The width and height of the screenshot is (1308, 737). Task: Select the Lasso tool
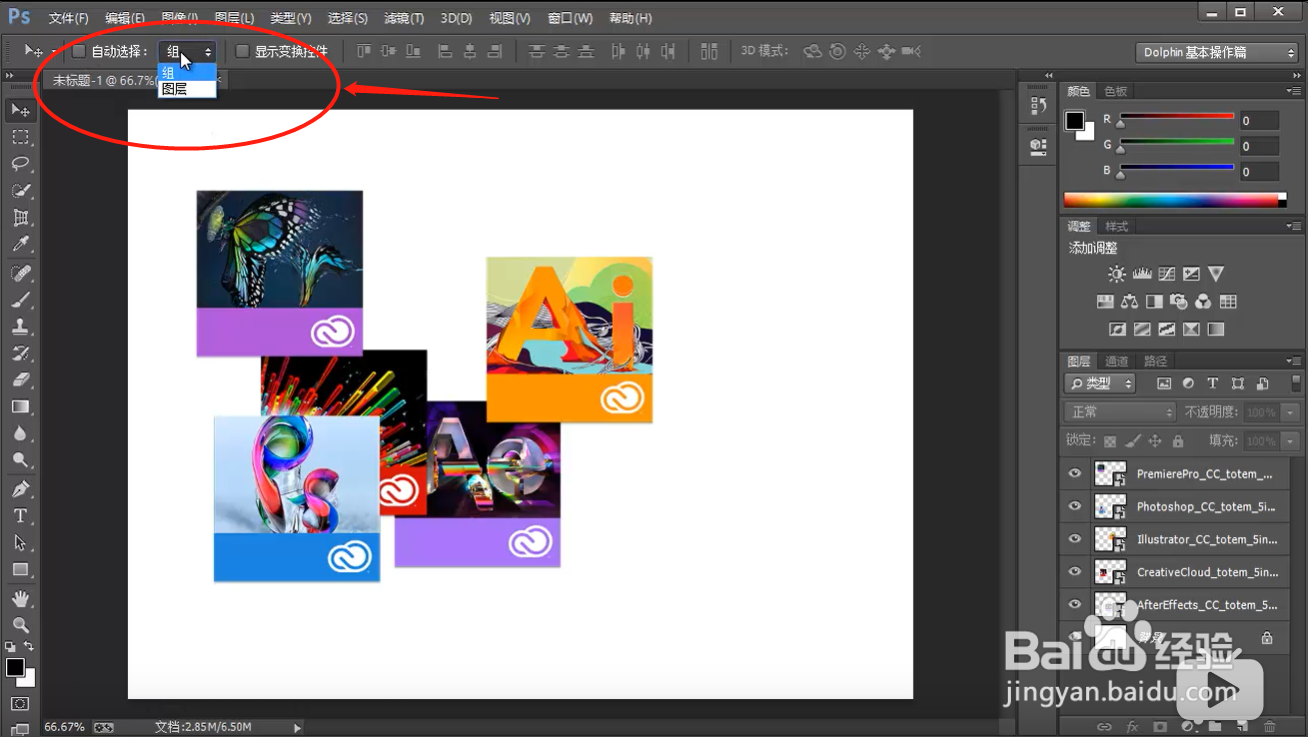[x=21, y=164]
